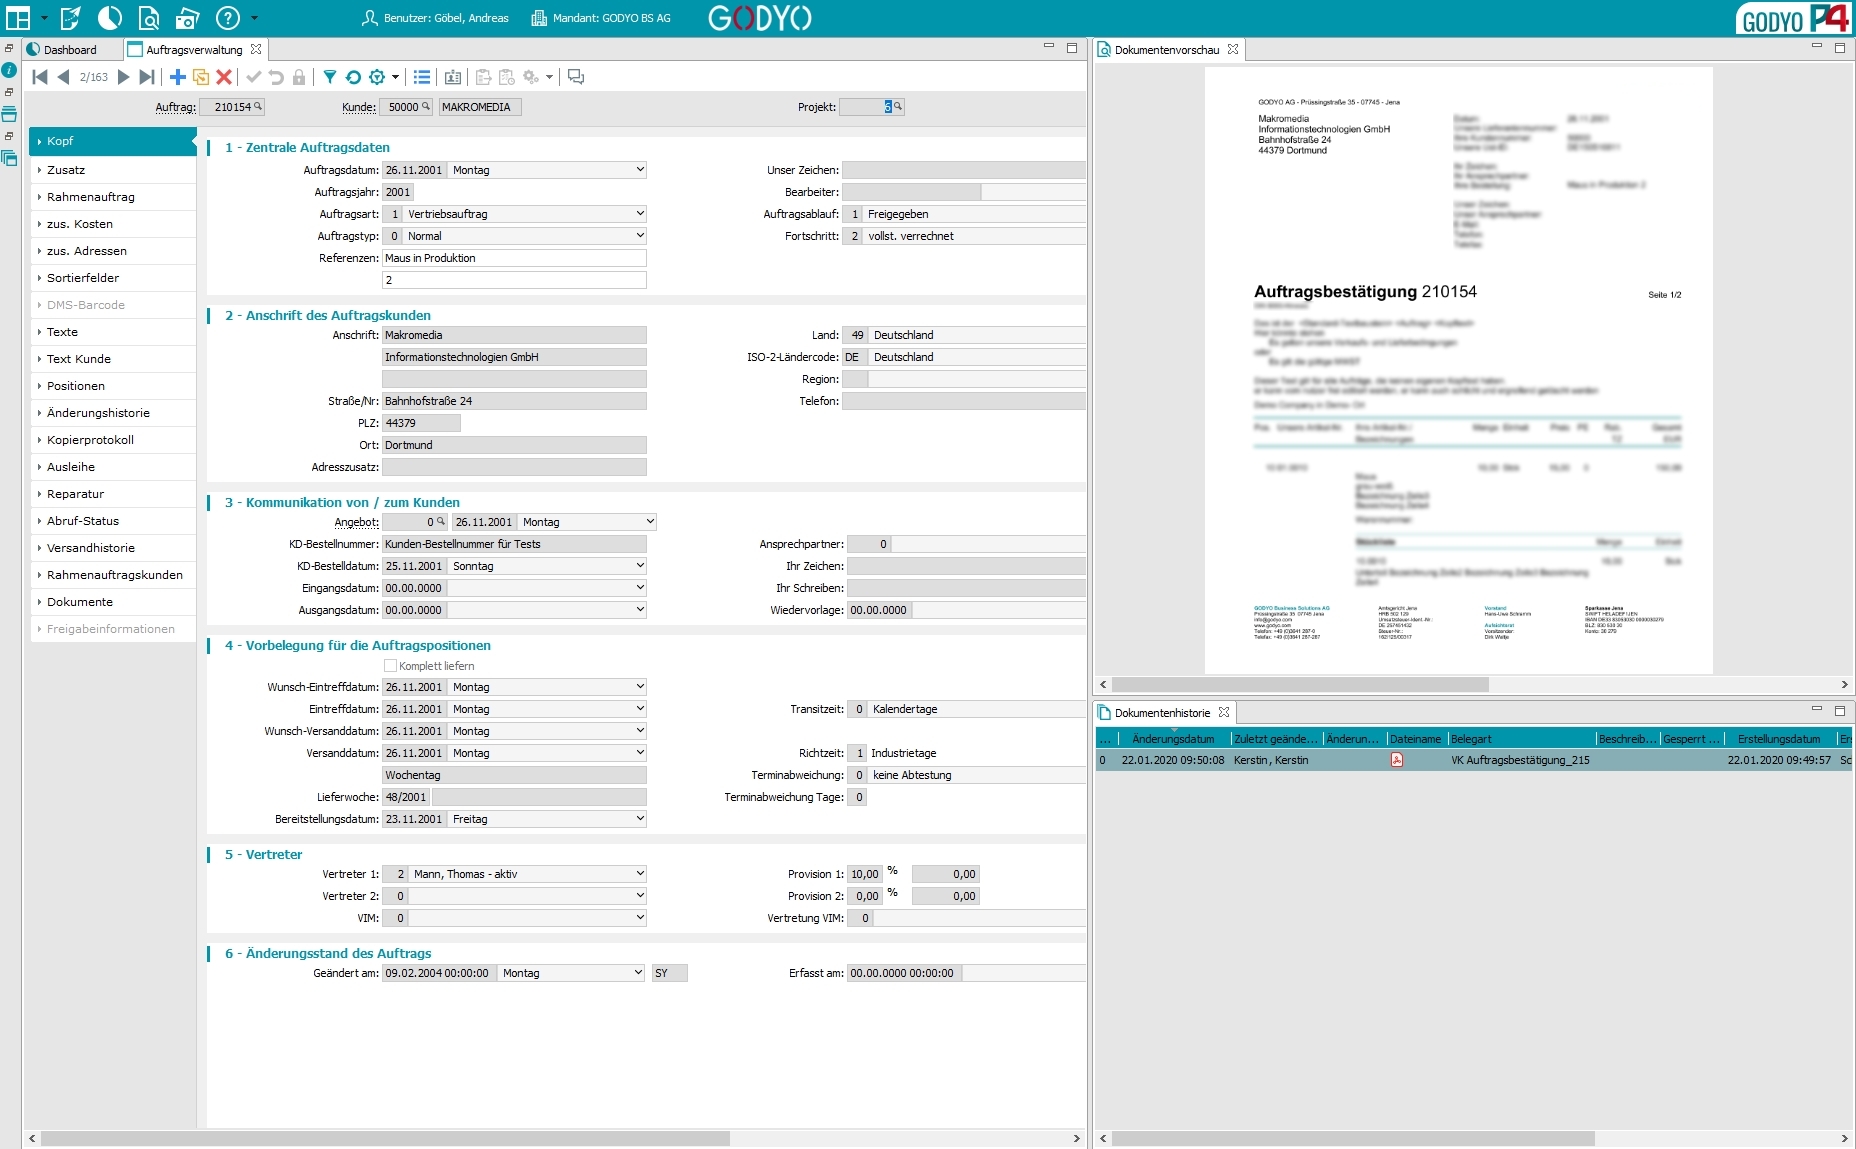This screenshot has width=1856, height=1149.
Task: Click into the Referenzen input field
Action: [x=514, y=258]
